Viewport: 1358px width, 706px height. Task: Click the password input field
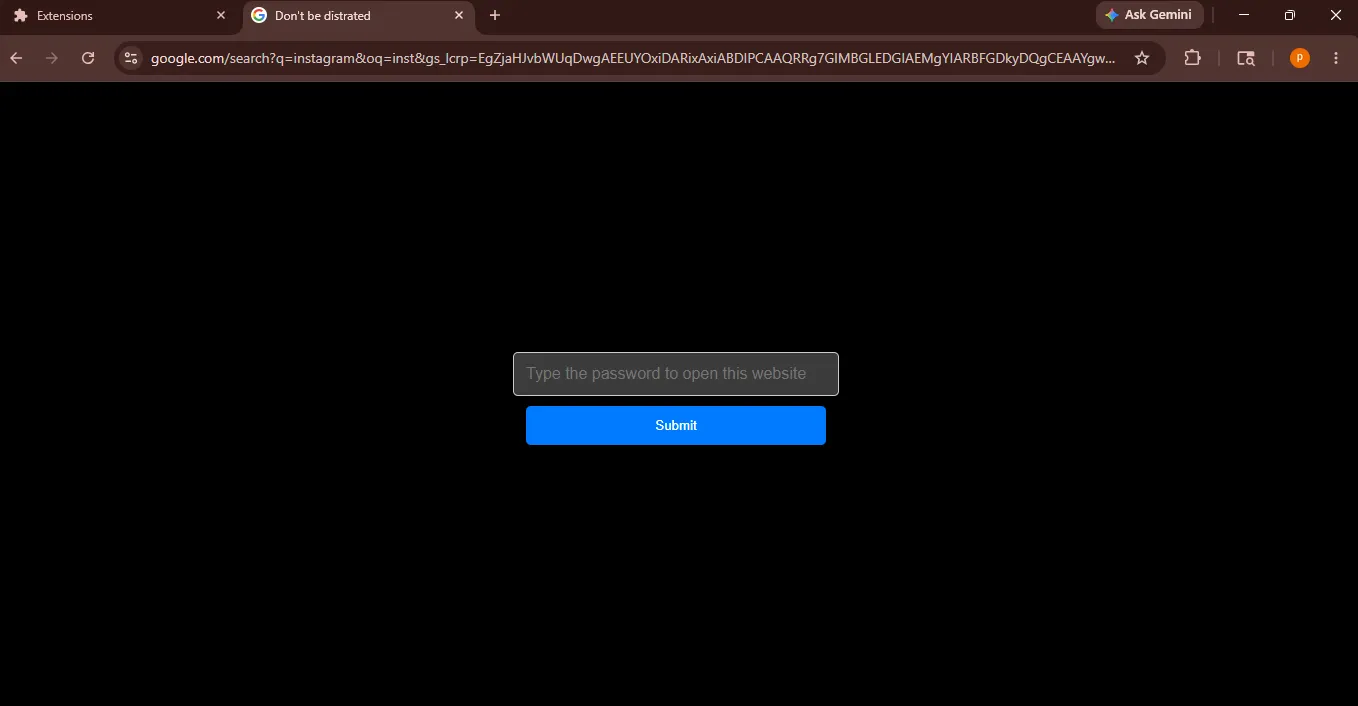676,374
